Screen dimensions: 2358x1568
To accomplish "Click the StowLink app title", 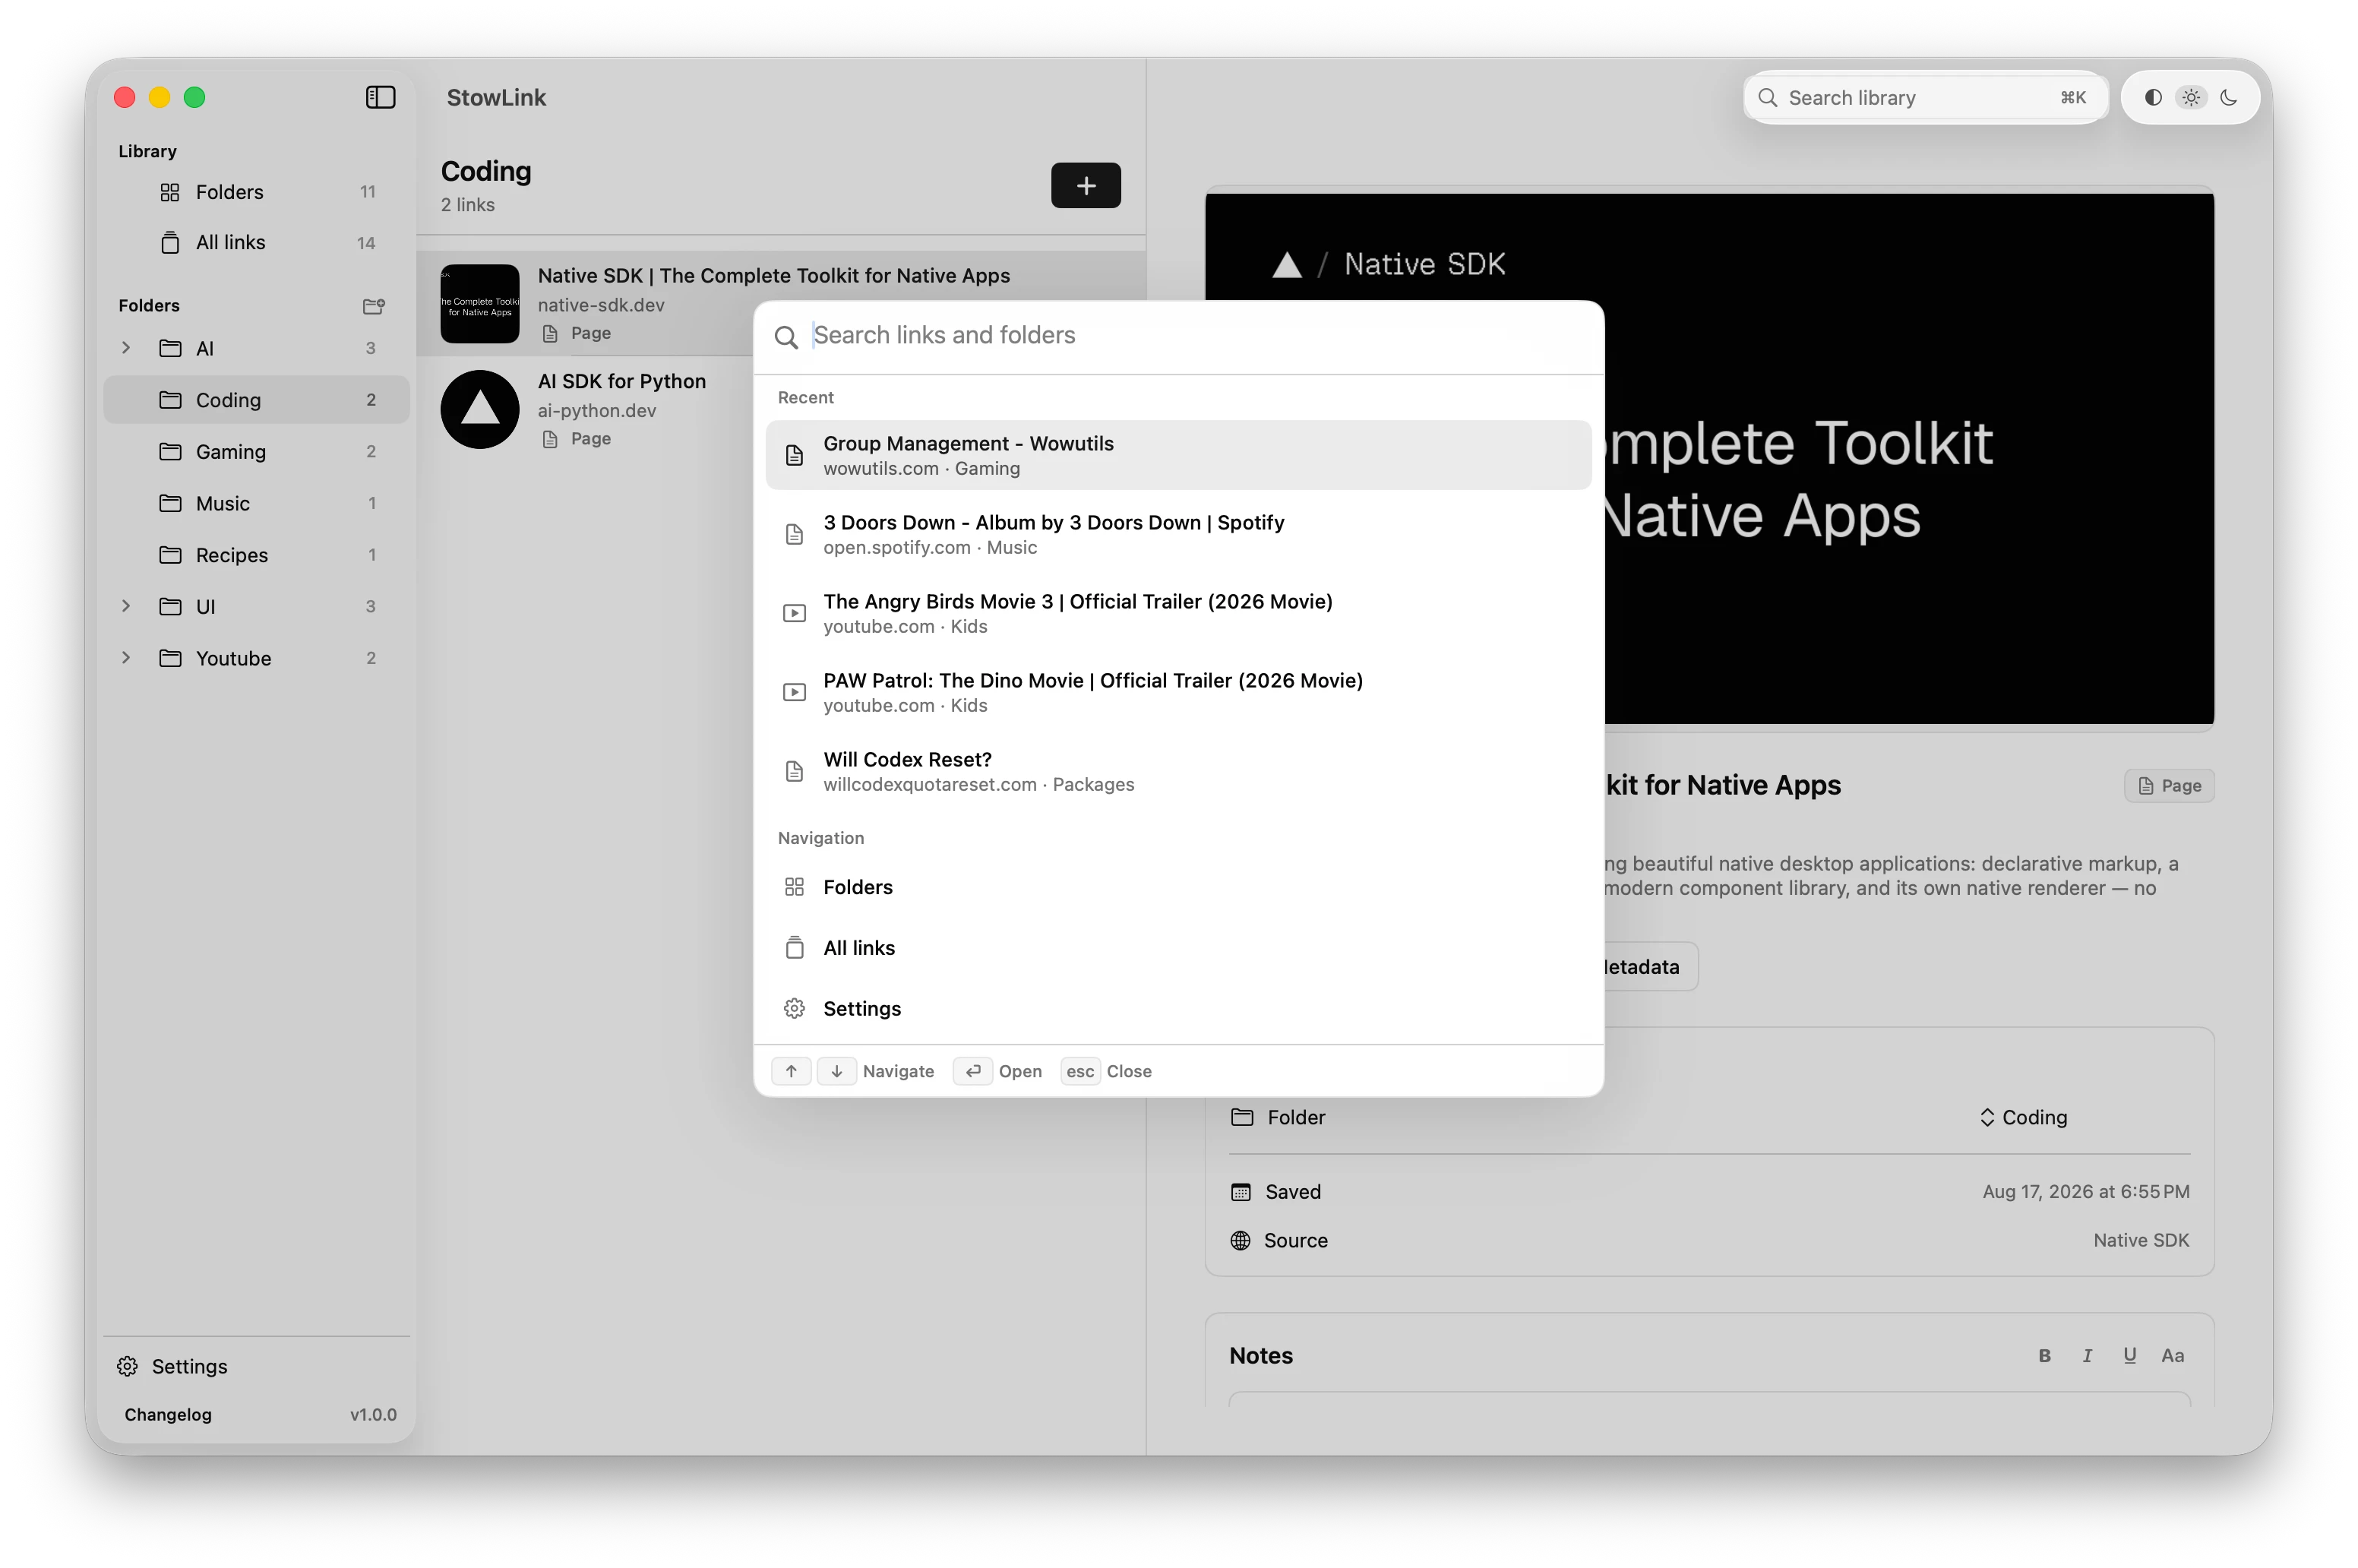I will (496, 97).
